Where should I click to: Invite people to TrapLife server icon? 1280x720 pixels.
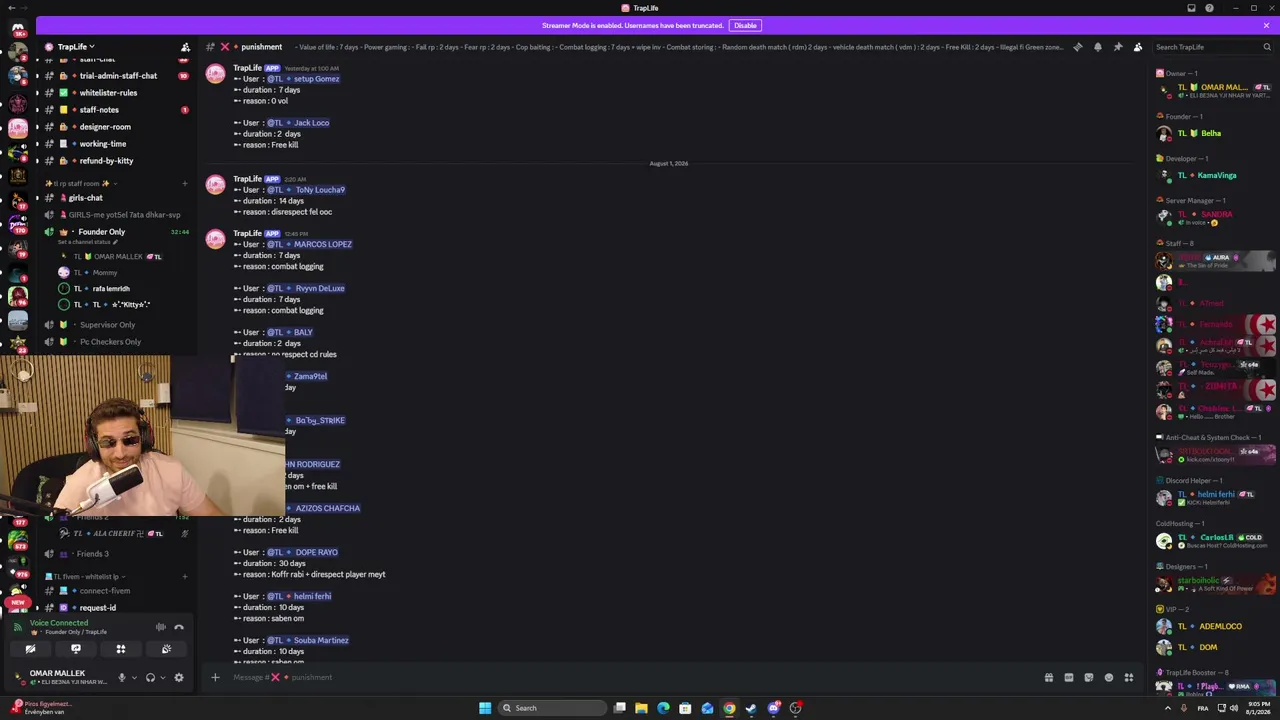point(185,47)
